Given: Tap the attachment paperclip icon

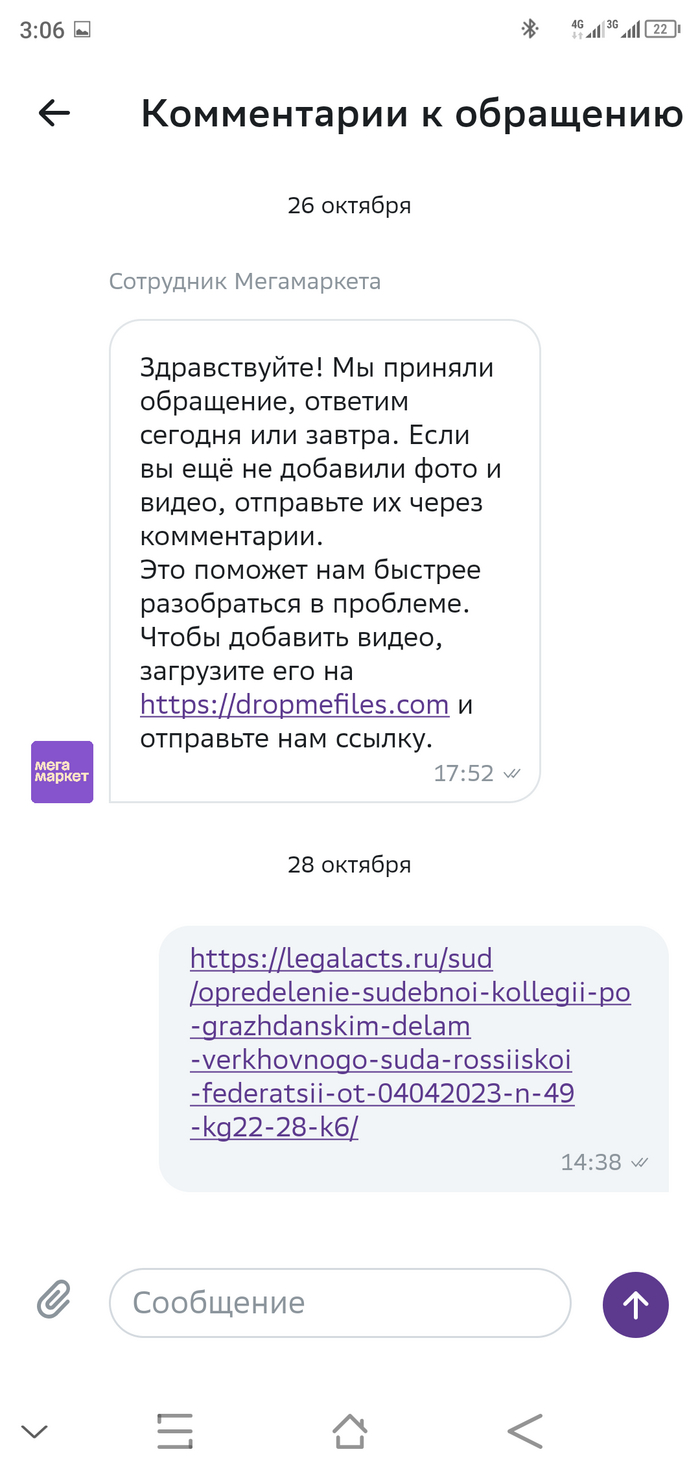Looking at the screenshot, I should click(x=55, y=1300).
